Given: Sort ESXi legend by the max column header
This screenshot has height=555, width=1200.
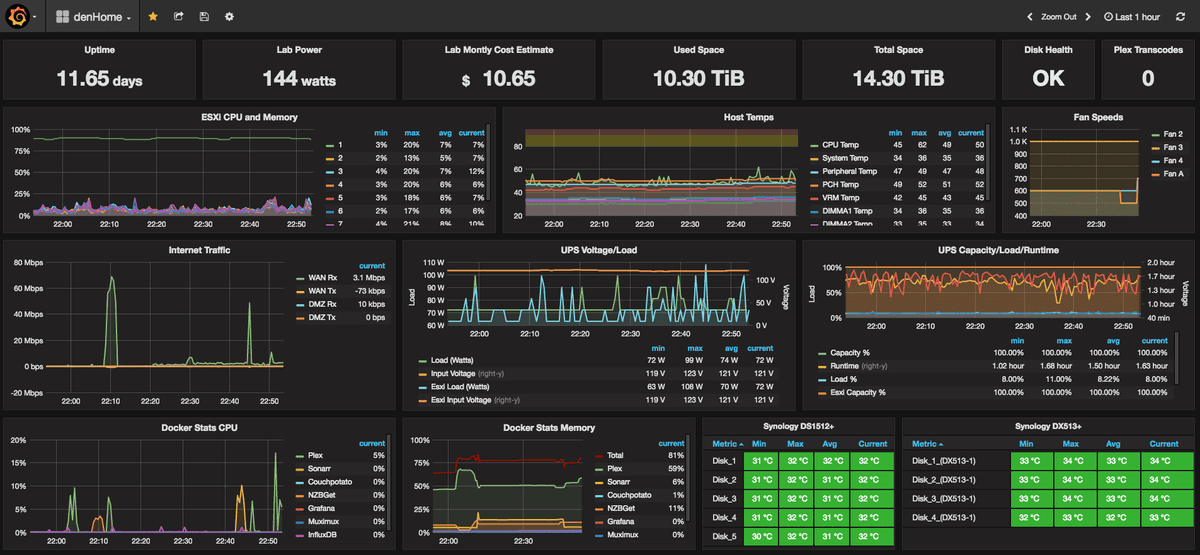Looking at the screenshot, I should [x=411, y=132].
